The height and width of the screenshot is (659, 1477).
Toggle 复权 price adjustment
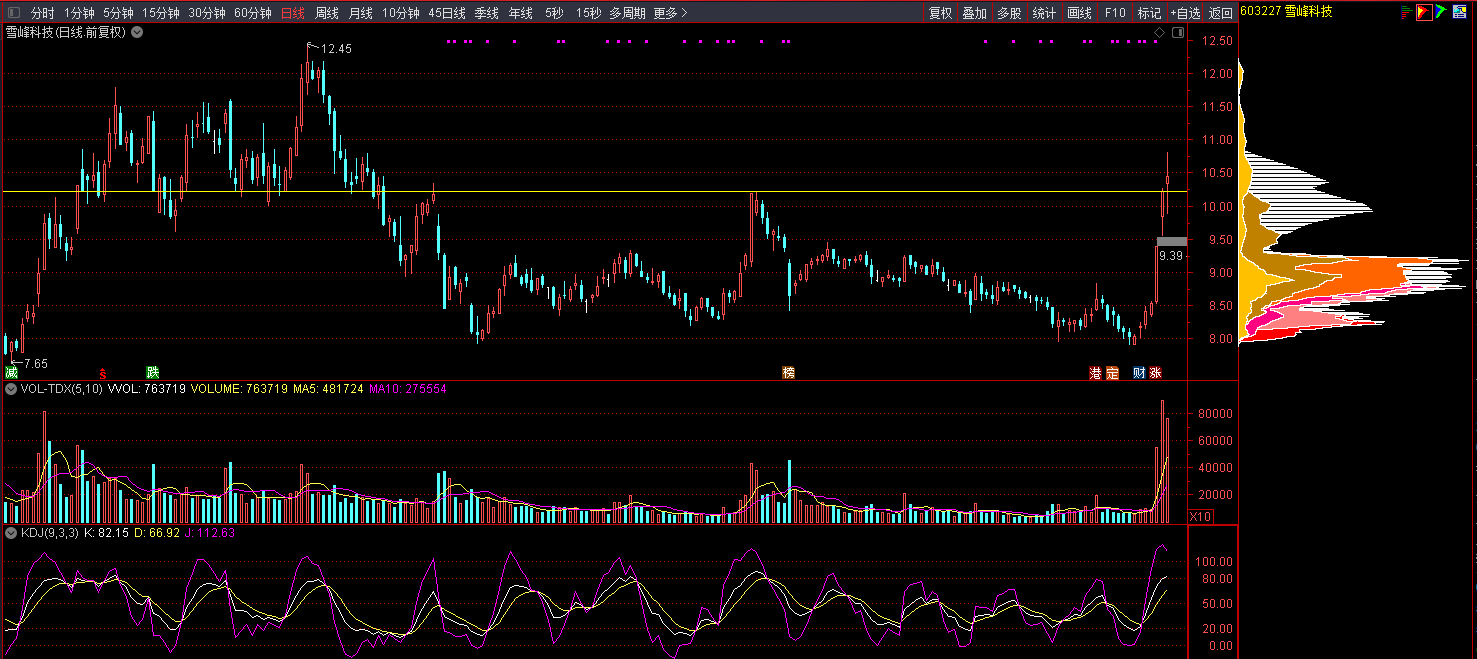click(940, 13)
